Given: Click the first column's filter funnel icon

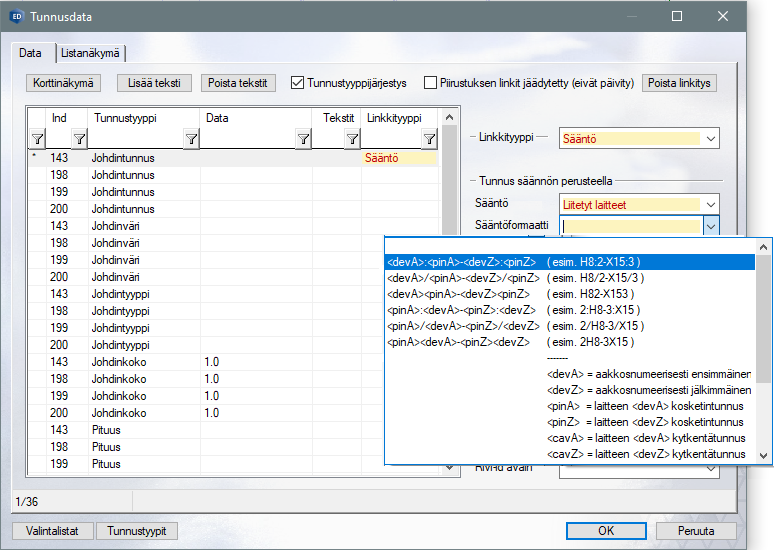Looking at the screenshot, I should click(37, 139).
